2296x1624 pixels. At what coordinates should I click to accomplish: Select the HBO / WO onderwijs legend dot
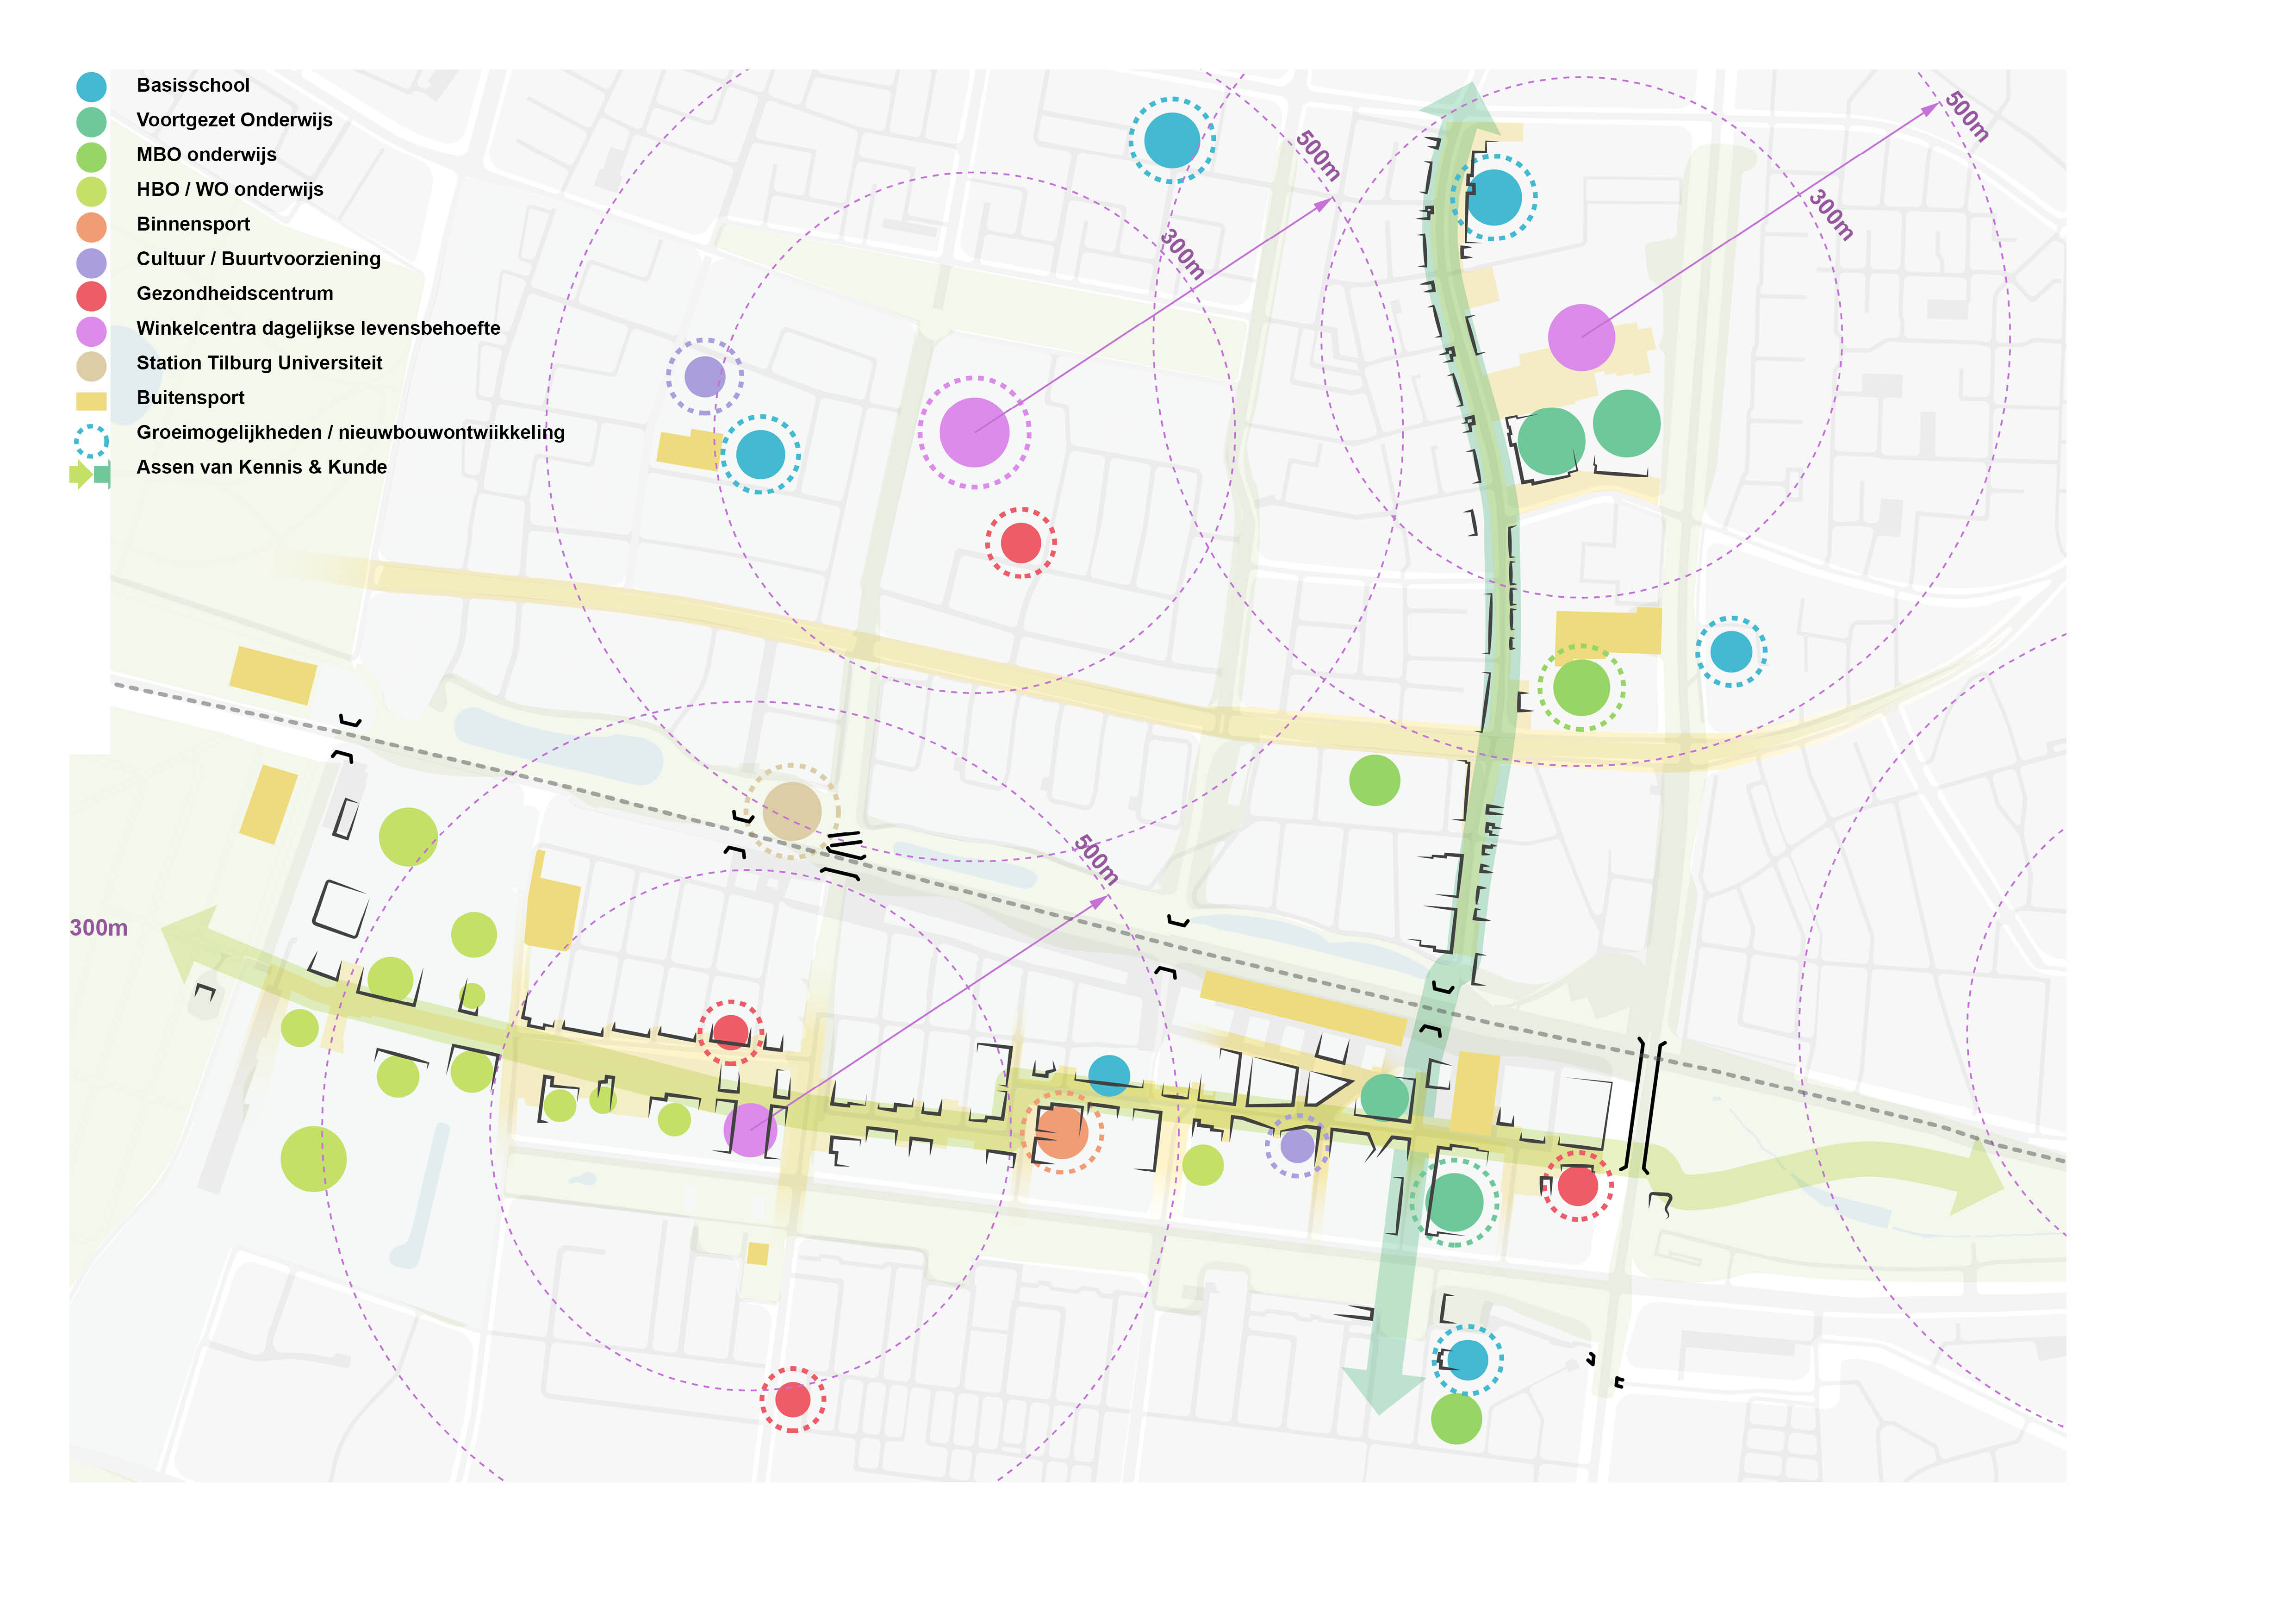coord(91,191)
